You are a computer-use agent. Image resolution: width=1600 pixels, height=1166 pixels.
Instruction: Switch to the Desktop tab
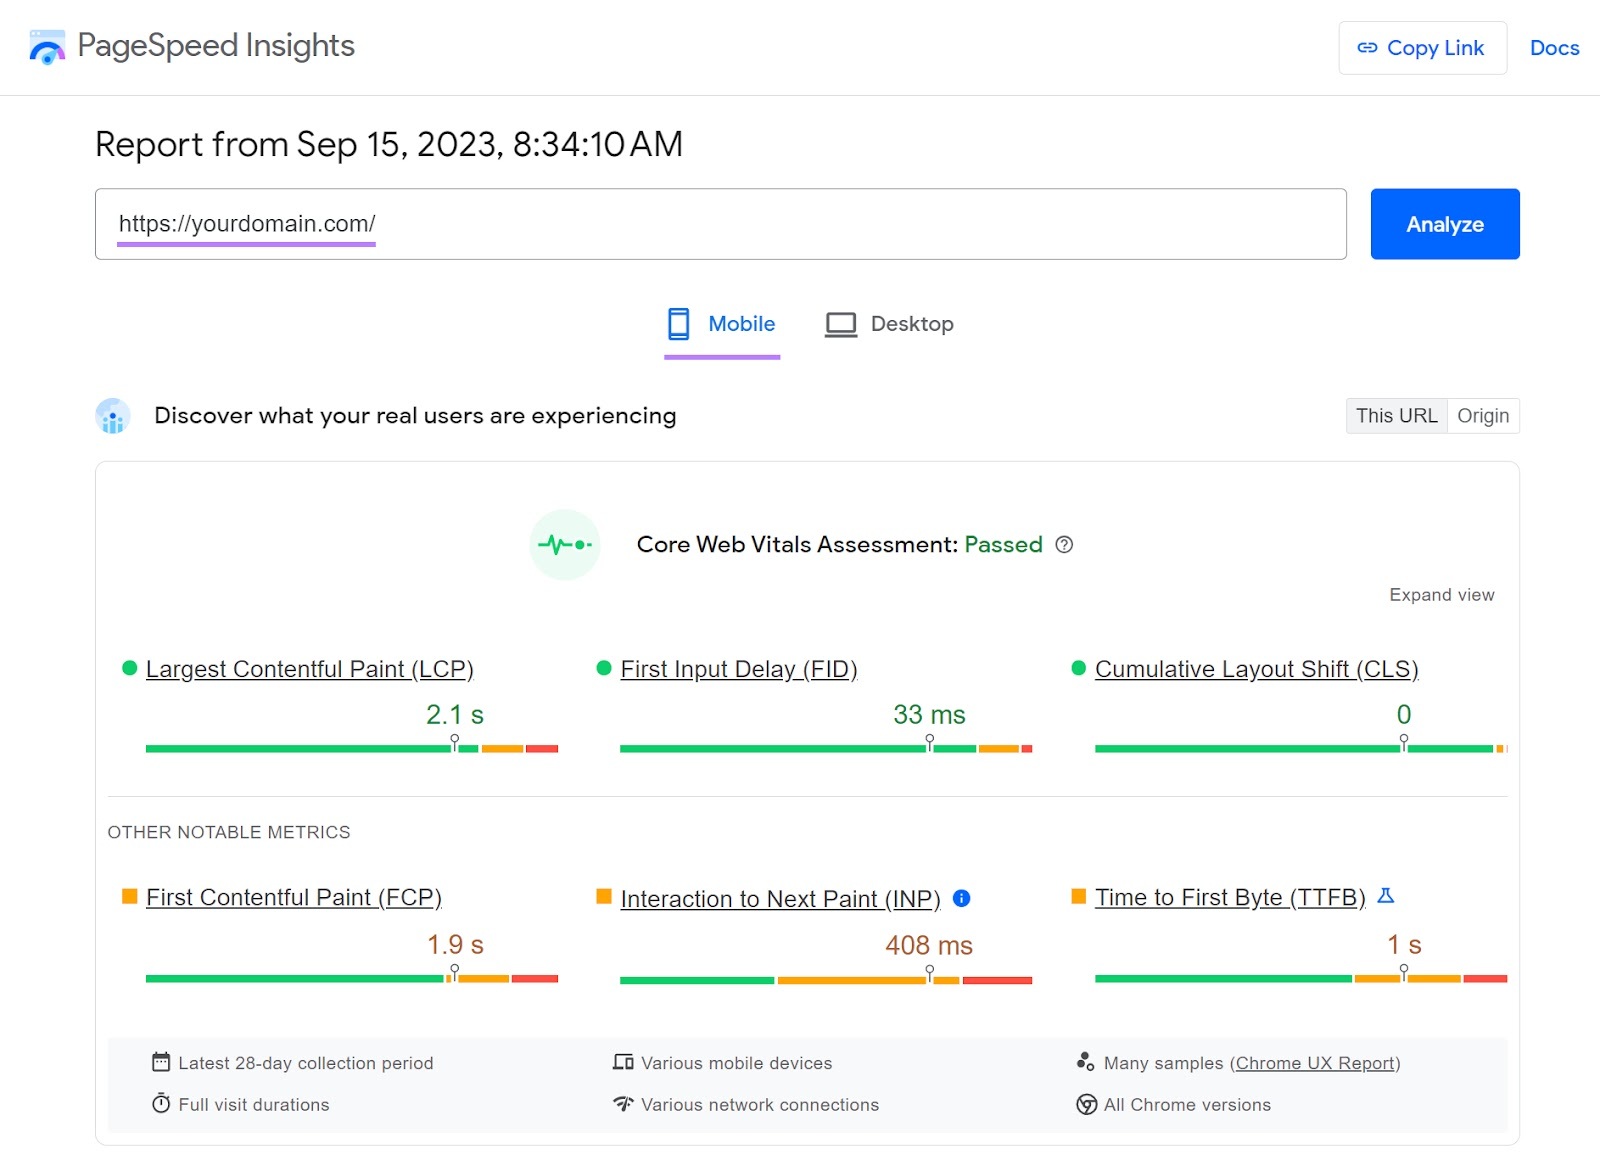889,324
